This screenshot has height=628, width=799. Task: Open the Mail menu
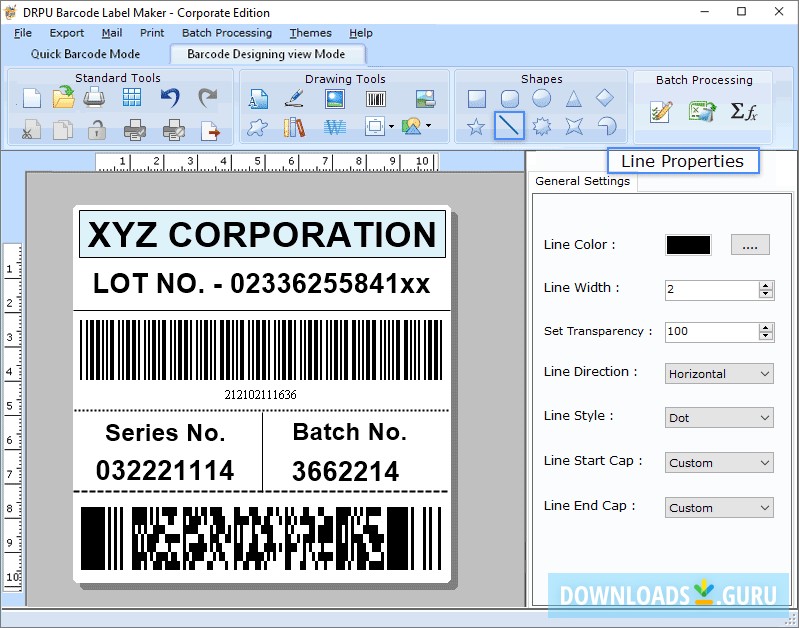click(112, 33)
